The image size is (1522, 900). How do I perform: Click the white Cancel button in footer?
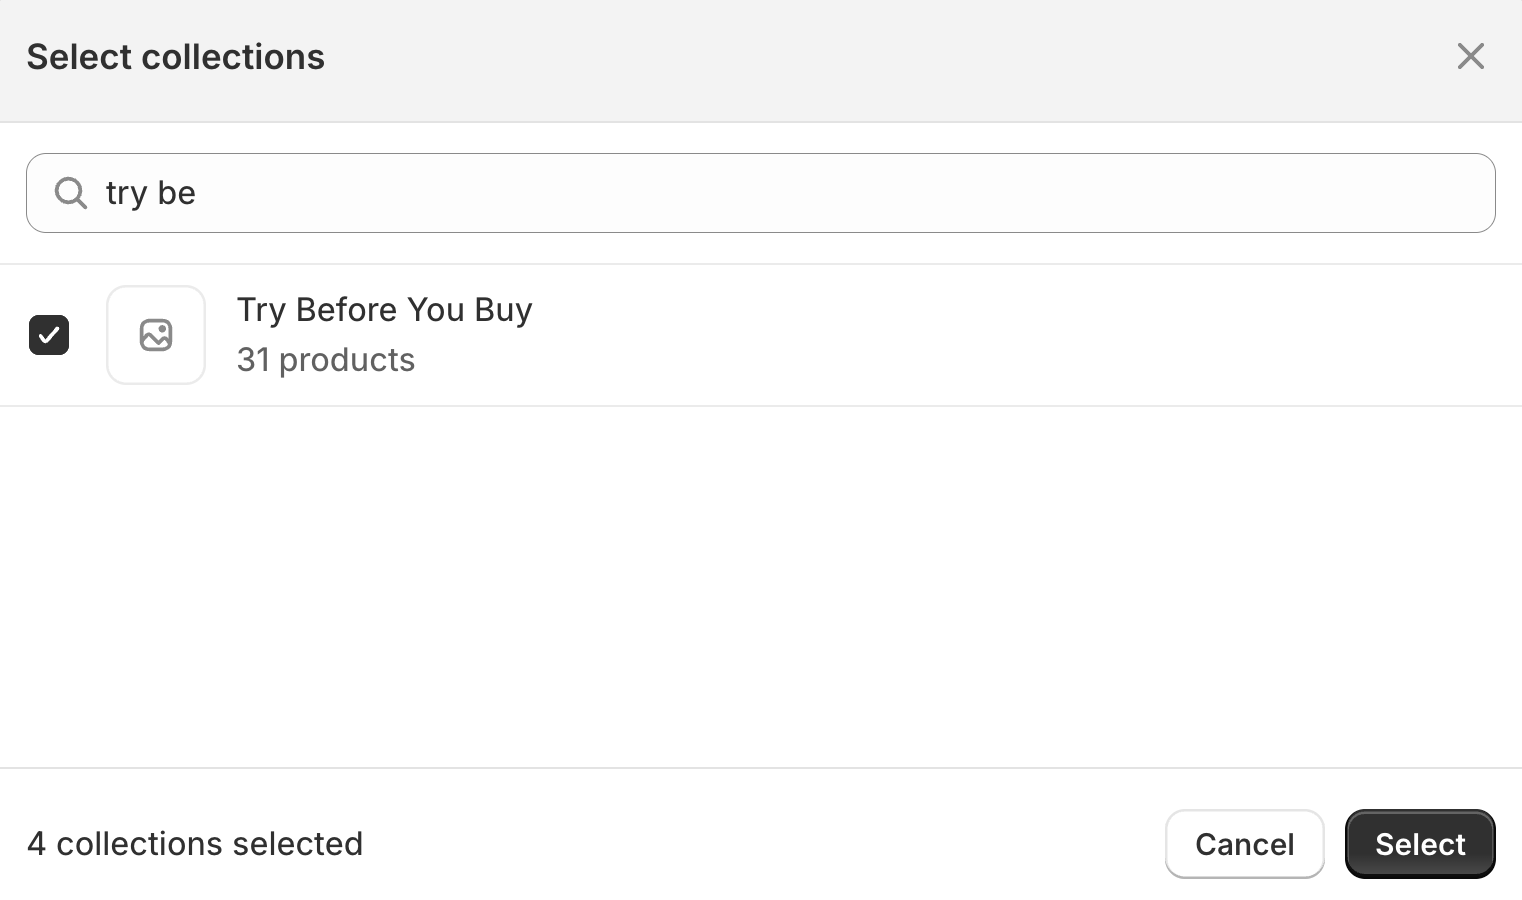[x=1244, y=844]
